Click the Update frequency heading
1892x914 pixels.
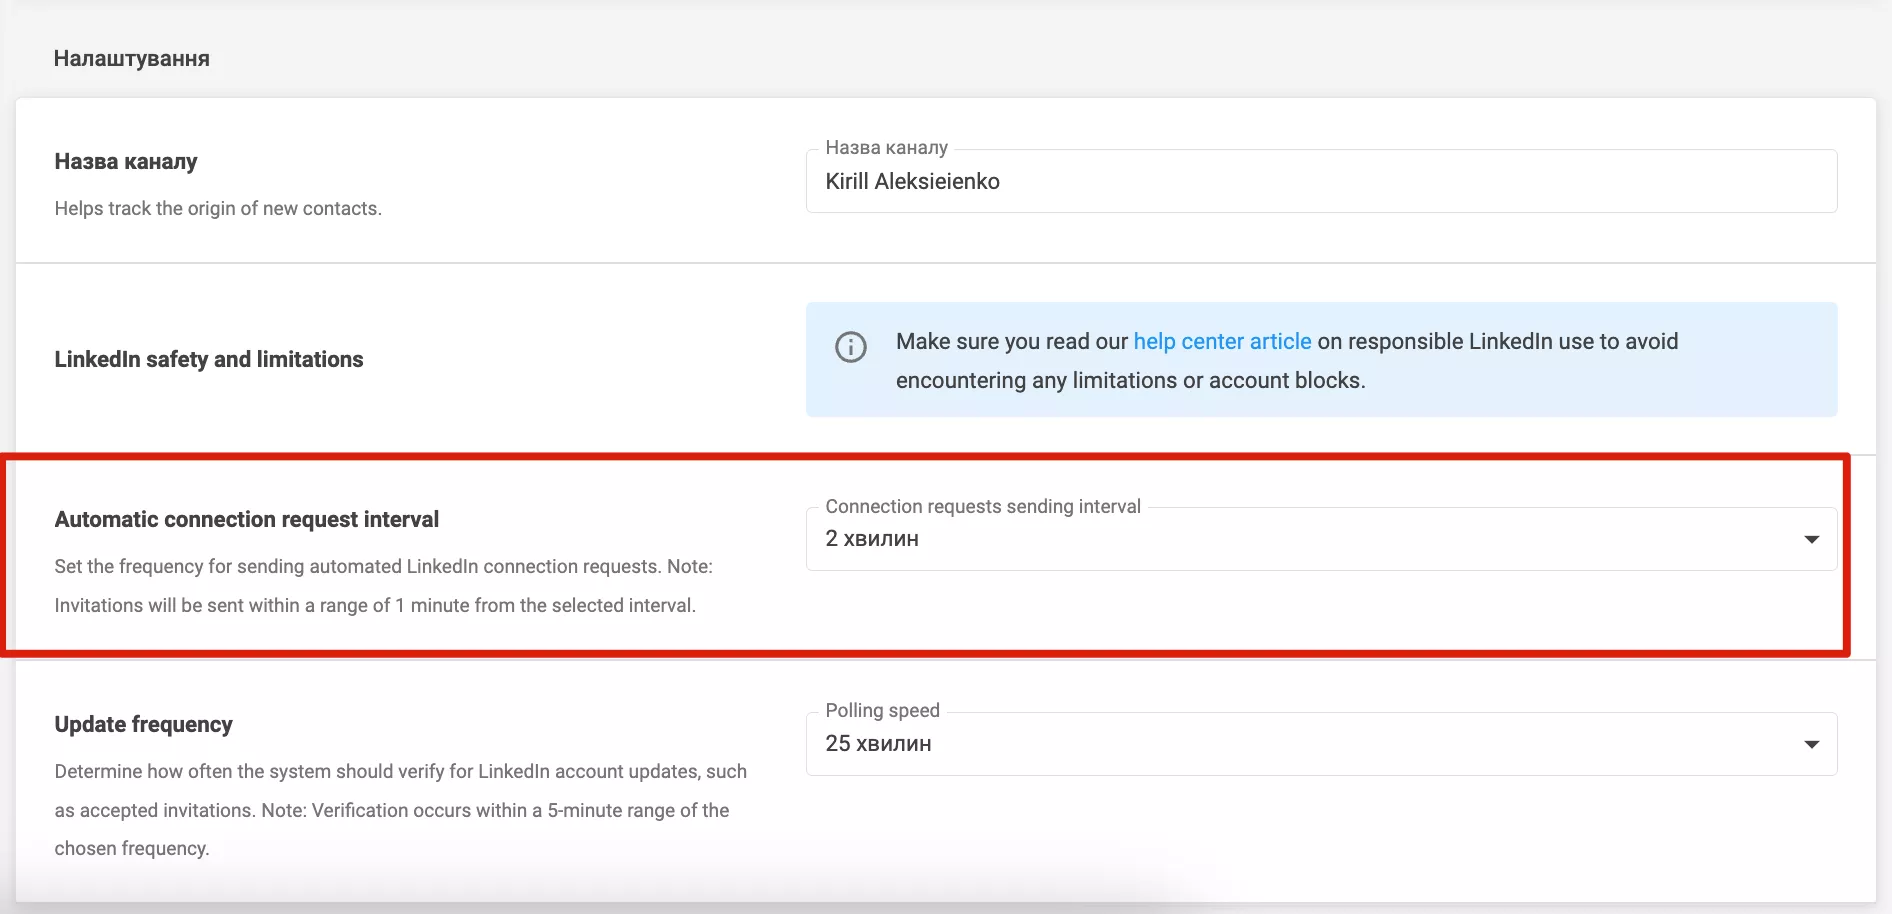(x=144, y=724)
